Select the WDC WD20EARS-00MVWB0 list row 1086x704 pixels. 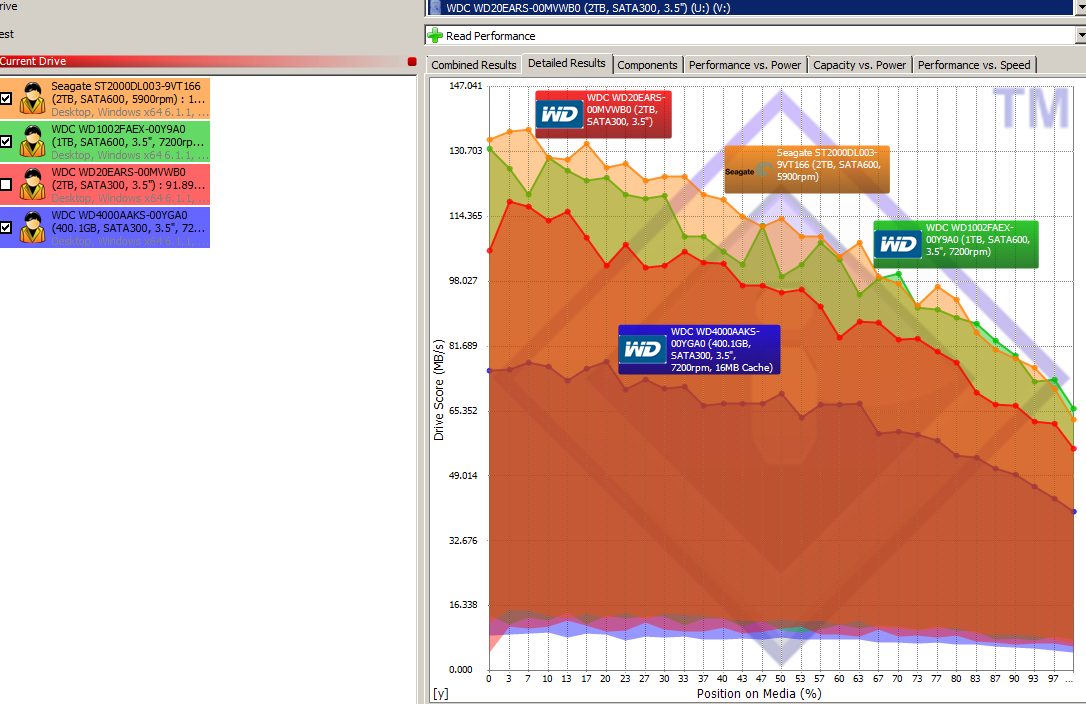coord(105,184)
